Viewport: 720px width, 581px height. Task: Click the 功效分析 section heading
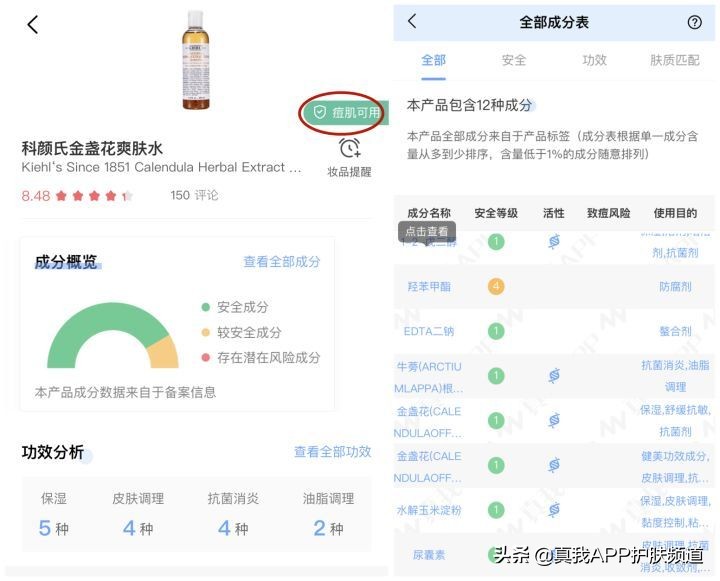point(52,452)
